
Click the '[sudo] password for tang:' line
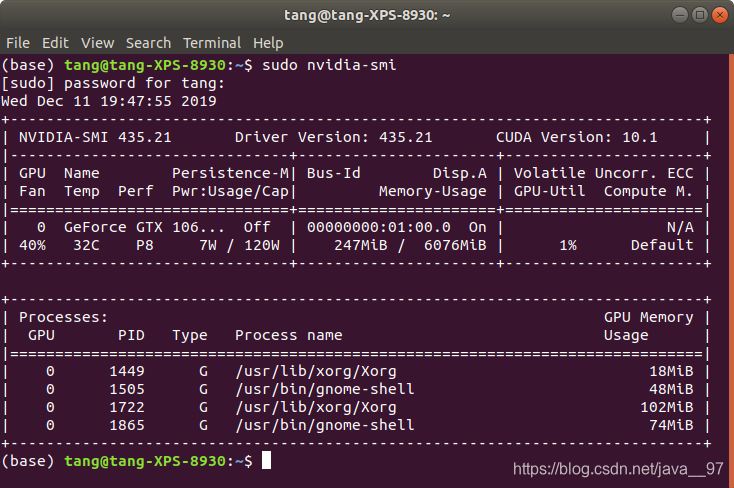[x=113, y=83]
